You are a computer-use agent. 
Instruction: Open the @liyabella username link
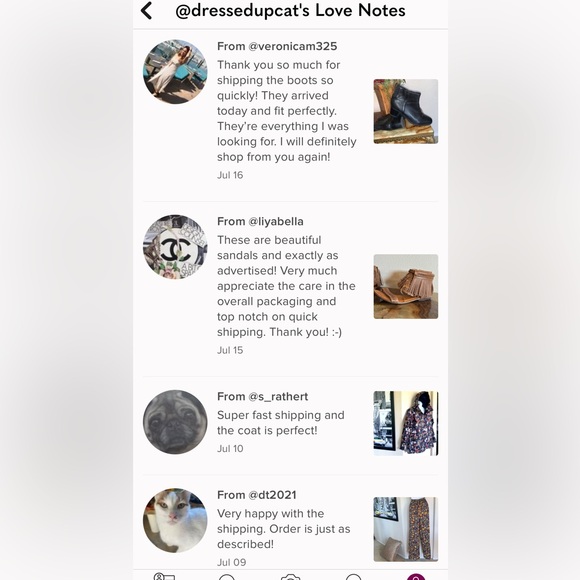tap(276, 221)
